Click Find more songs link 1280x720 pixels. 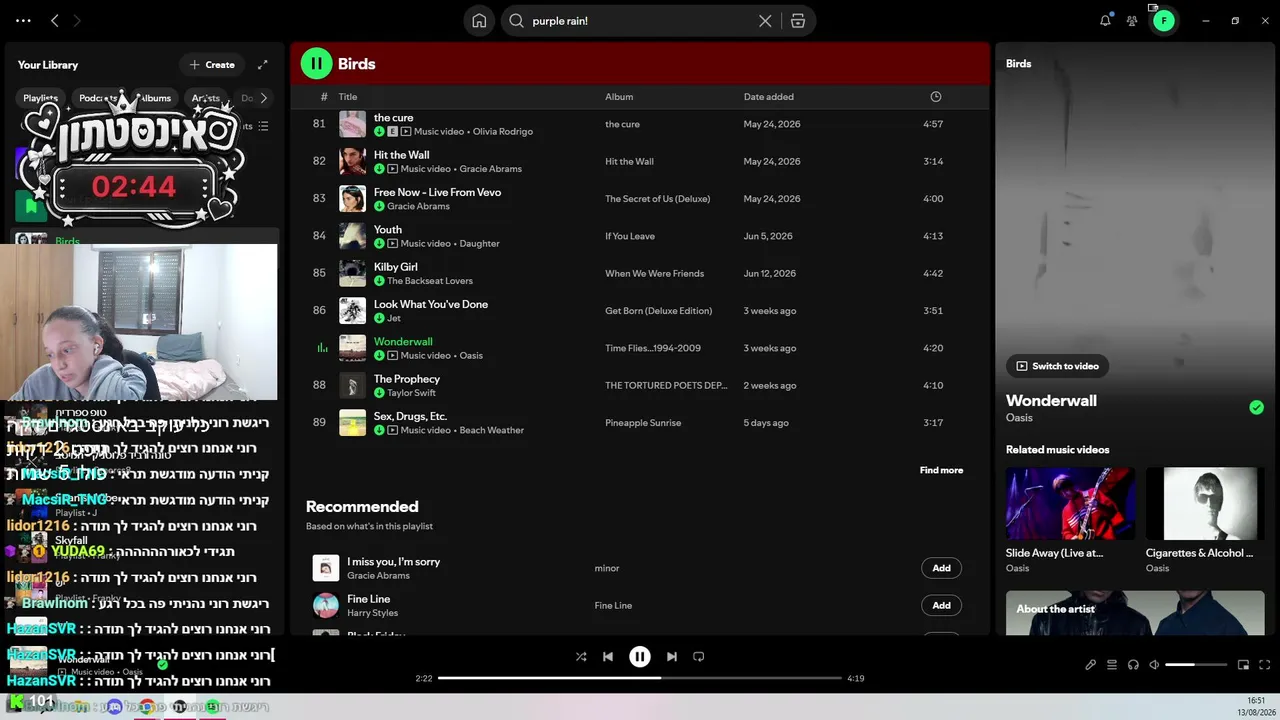click(941, 470)
